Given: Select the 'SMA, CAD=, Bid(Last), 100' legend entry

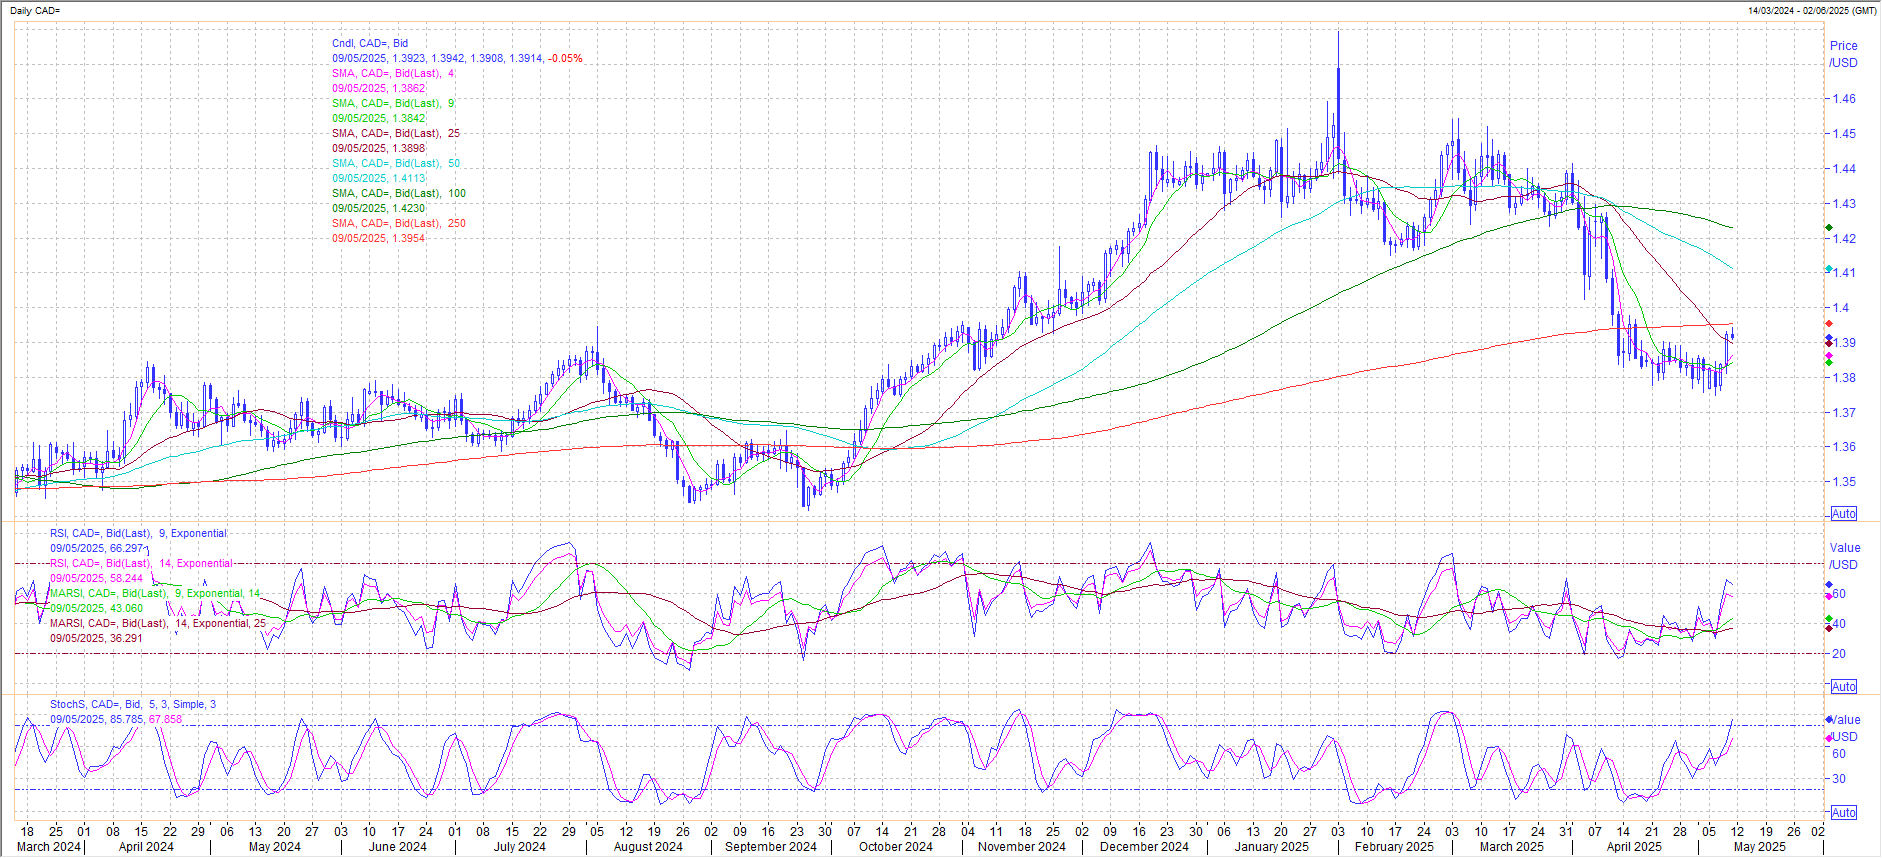Looking at the screenshot, I should (399, 193).
